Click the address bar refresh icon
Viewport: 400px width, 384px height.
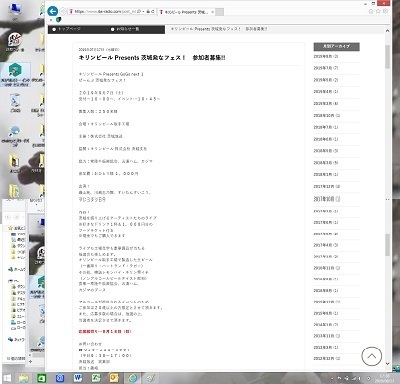153,11
